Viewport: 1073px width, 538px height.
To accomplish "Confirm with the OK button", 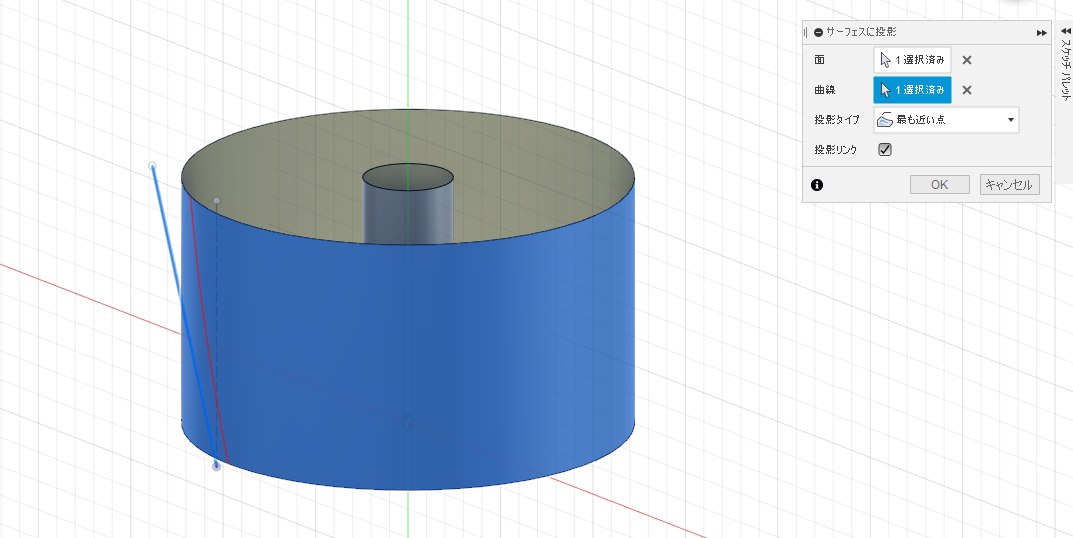I will click(940, 185).
